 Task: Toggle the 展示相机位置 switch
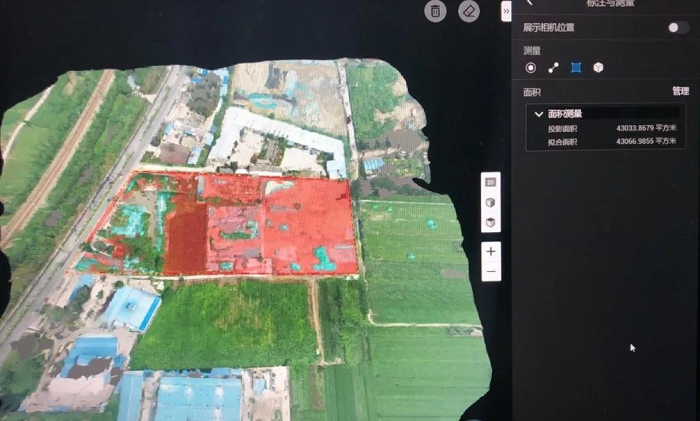click(678, 27)
